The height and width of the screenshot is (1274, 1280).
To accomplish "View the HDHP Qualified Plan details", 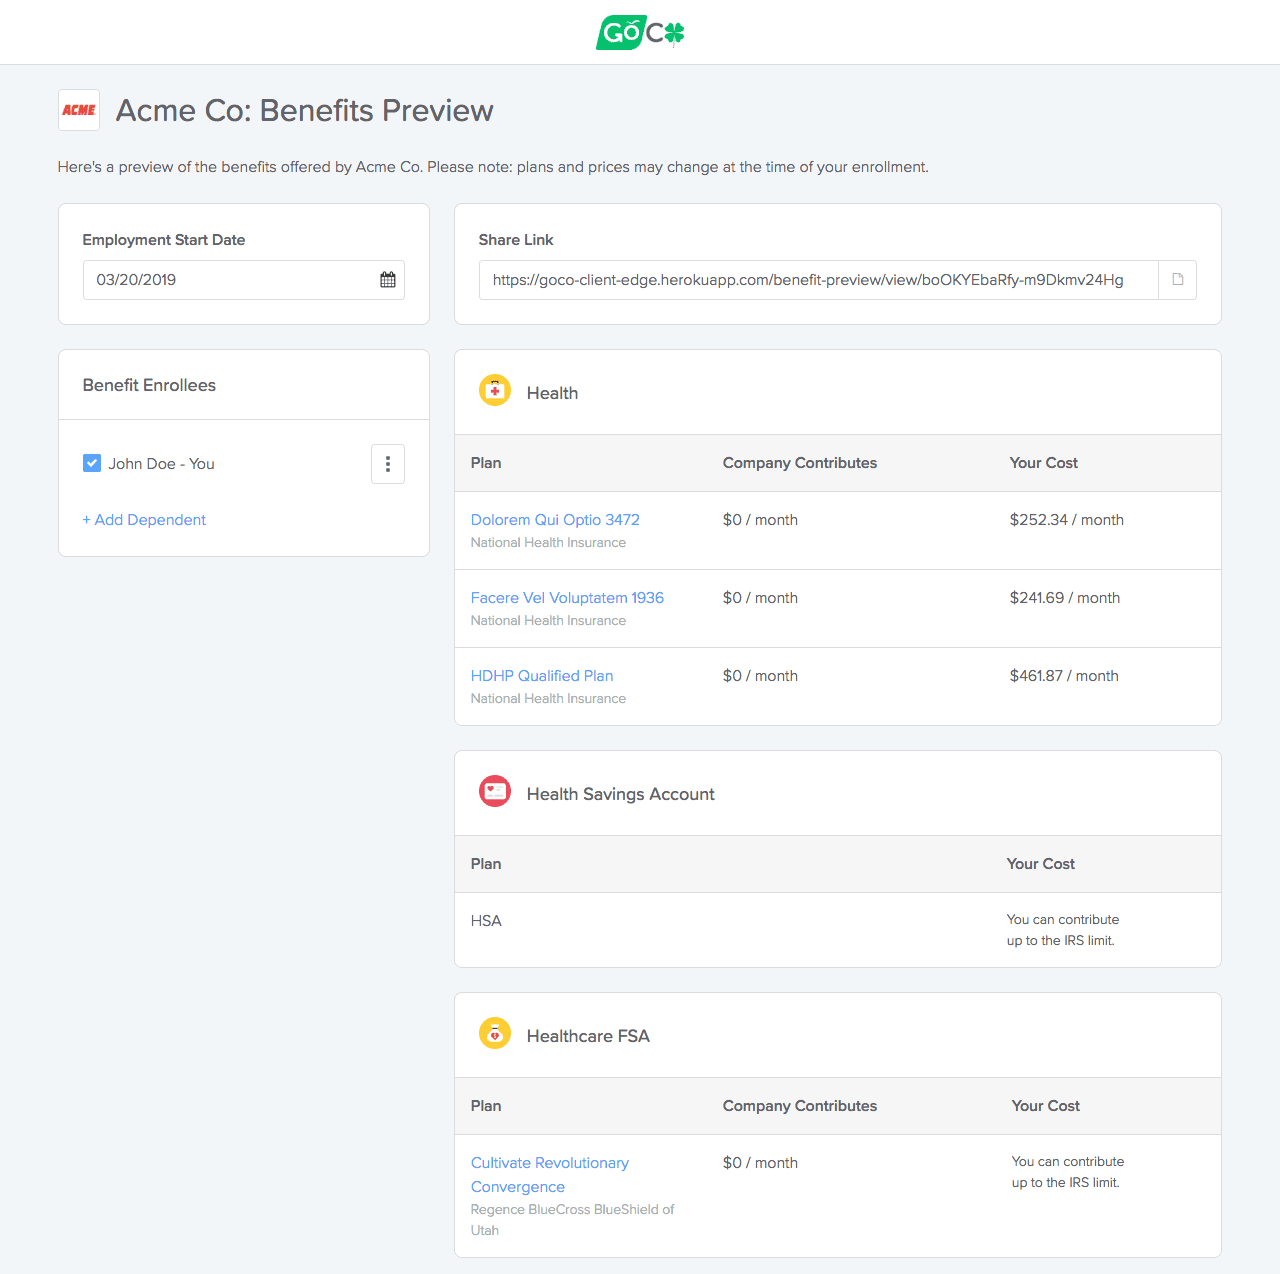I will [x=542, y=676].
